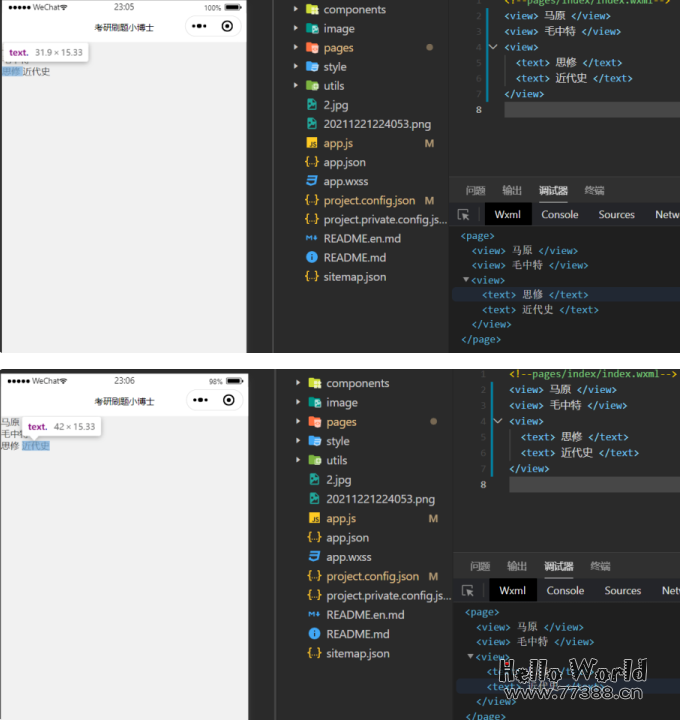The width and height of the screenshot is (680, 723).
Task: Switch to Console tab in the upper debugger
Action: point(560,215)
